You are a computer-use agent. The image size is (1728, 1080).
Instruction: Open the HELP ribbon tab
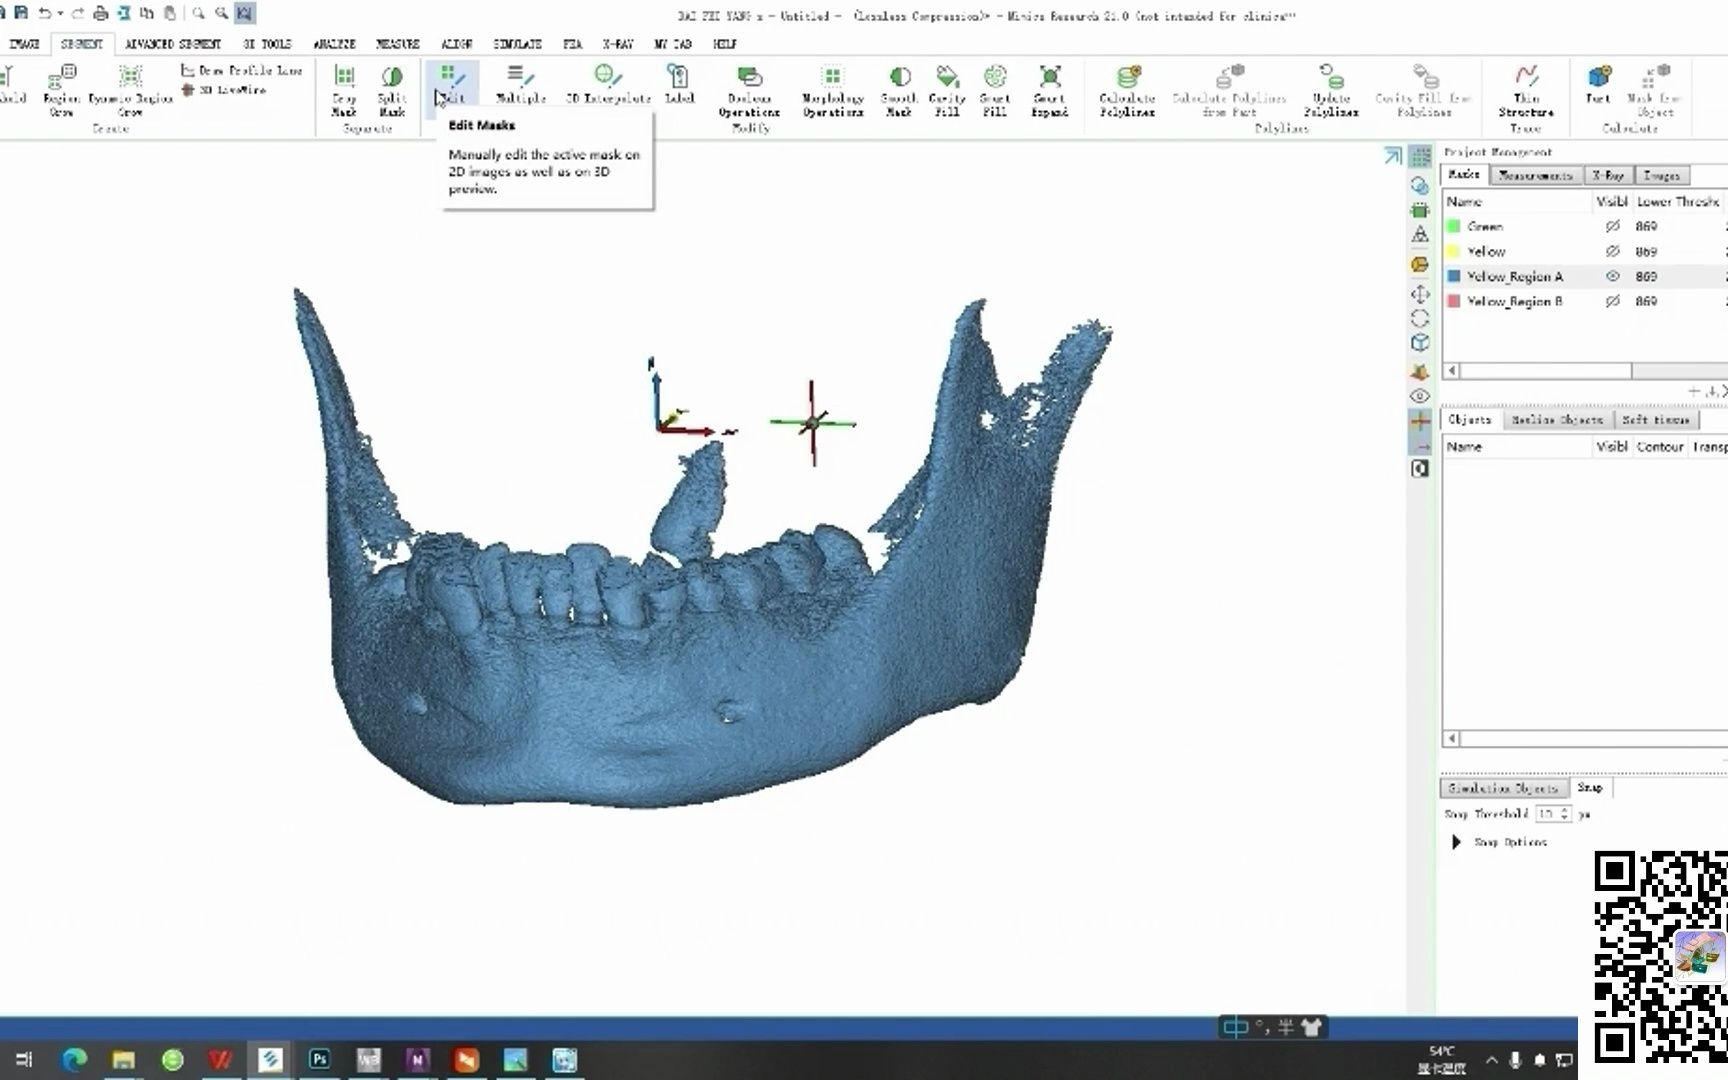click(x=725, y=44)
